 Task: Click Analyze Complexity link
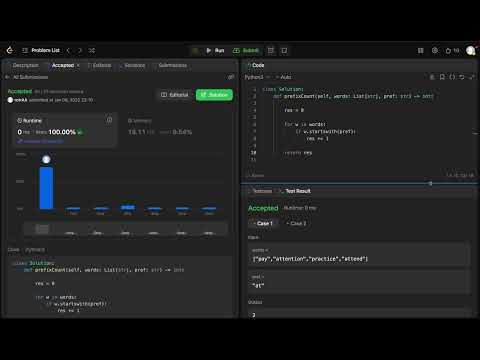(41, 141)
